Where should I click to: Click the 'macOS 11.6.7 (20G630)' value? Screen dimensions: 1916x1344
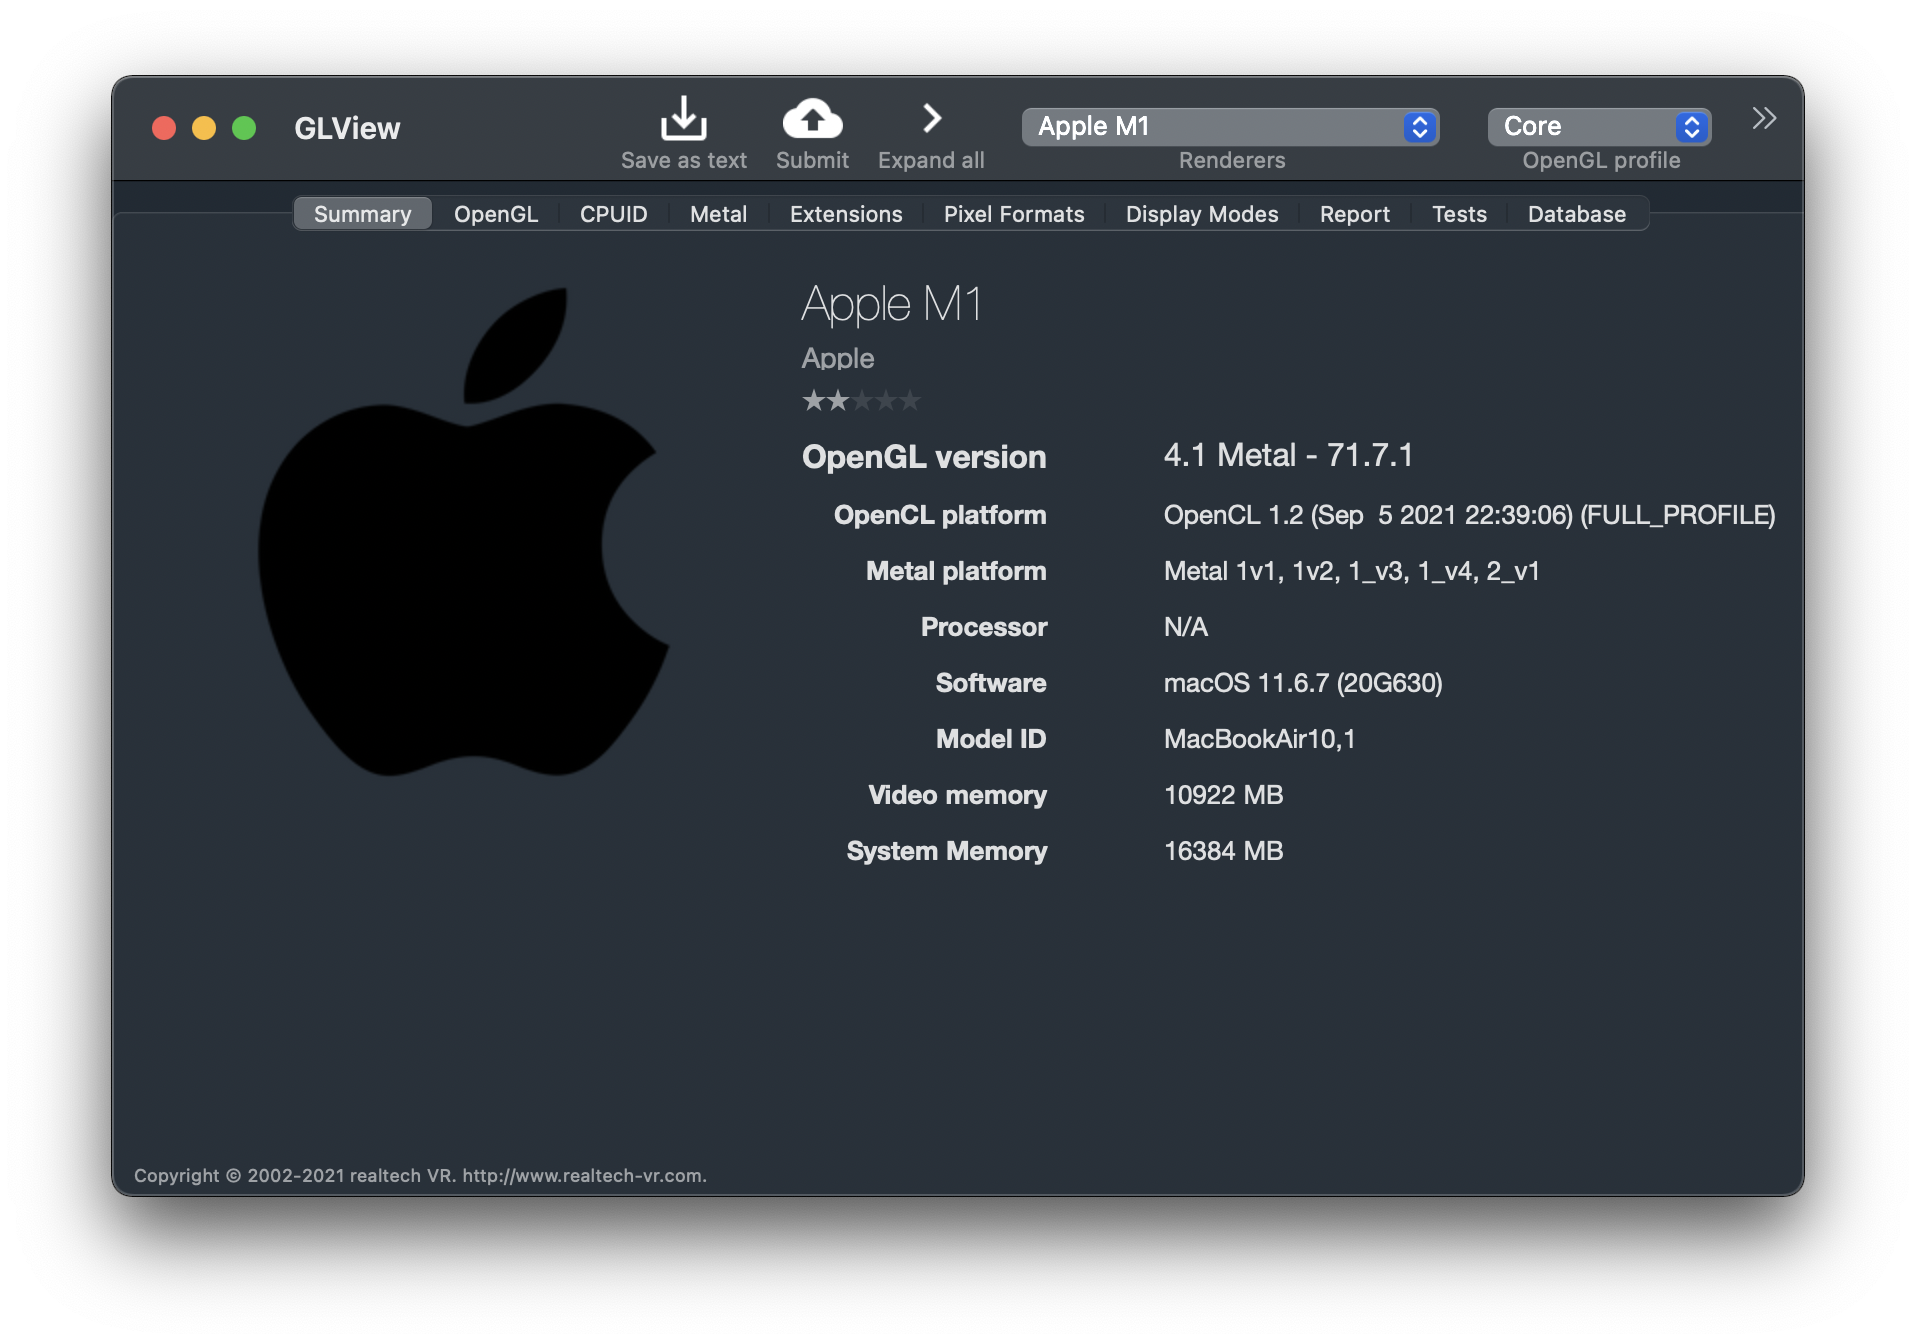1303,683
